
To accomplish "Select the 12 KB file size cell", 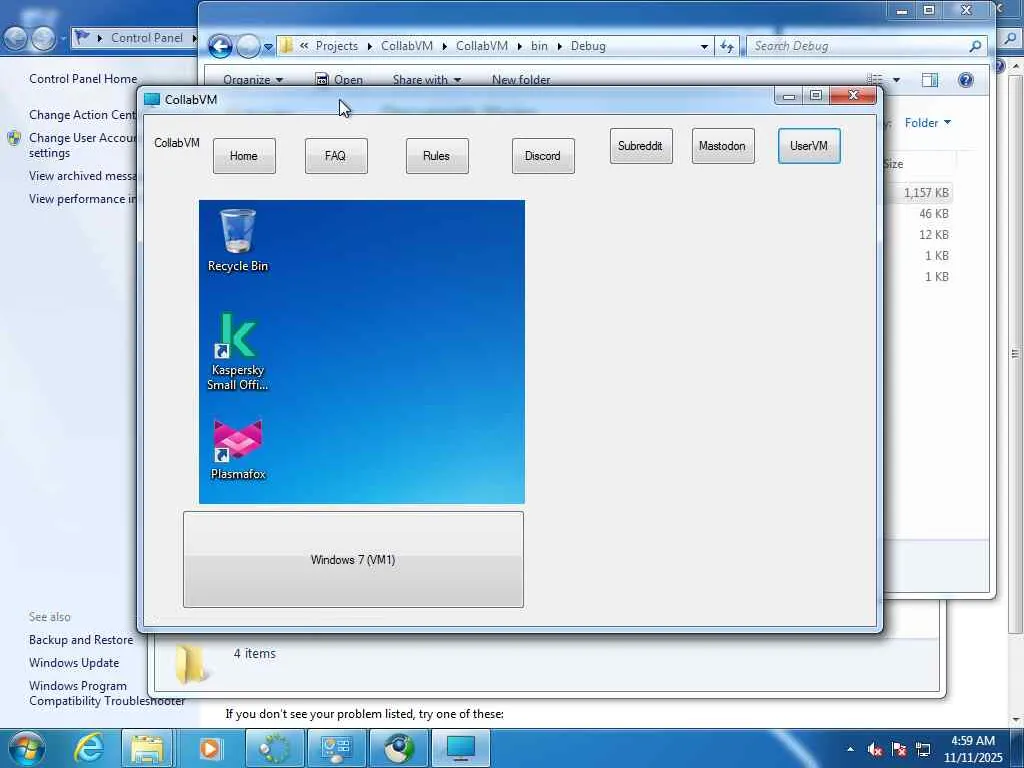I will coord(934,234).
